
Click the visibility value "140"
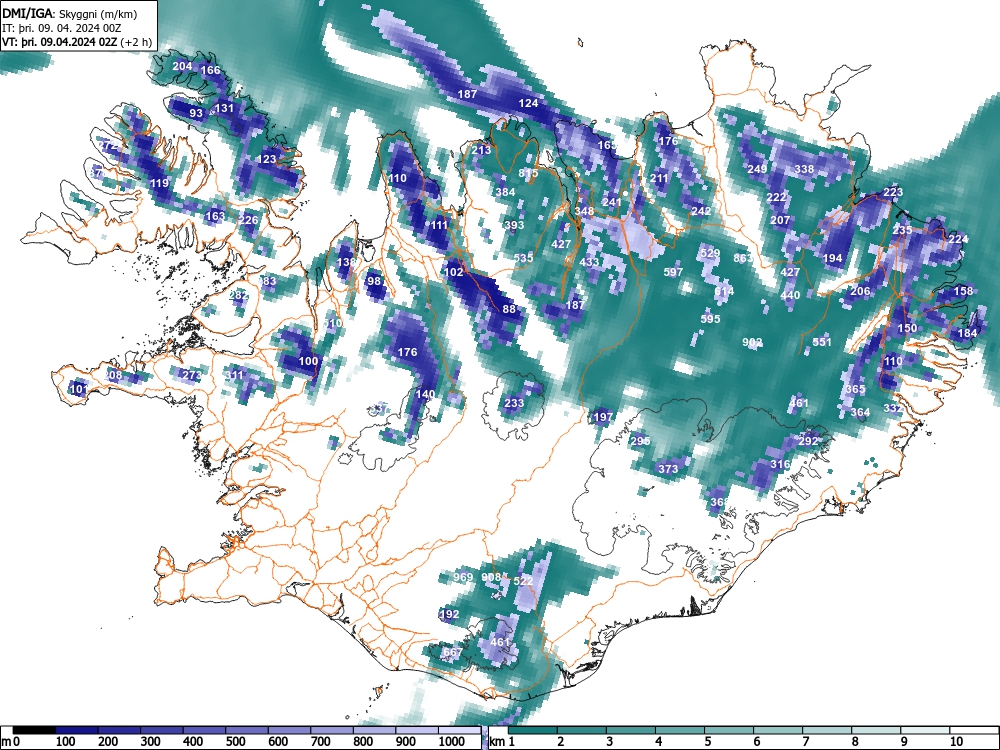pyautogui.click(x=425, y=394)
